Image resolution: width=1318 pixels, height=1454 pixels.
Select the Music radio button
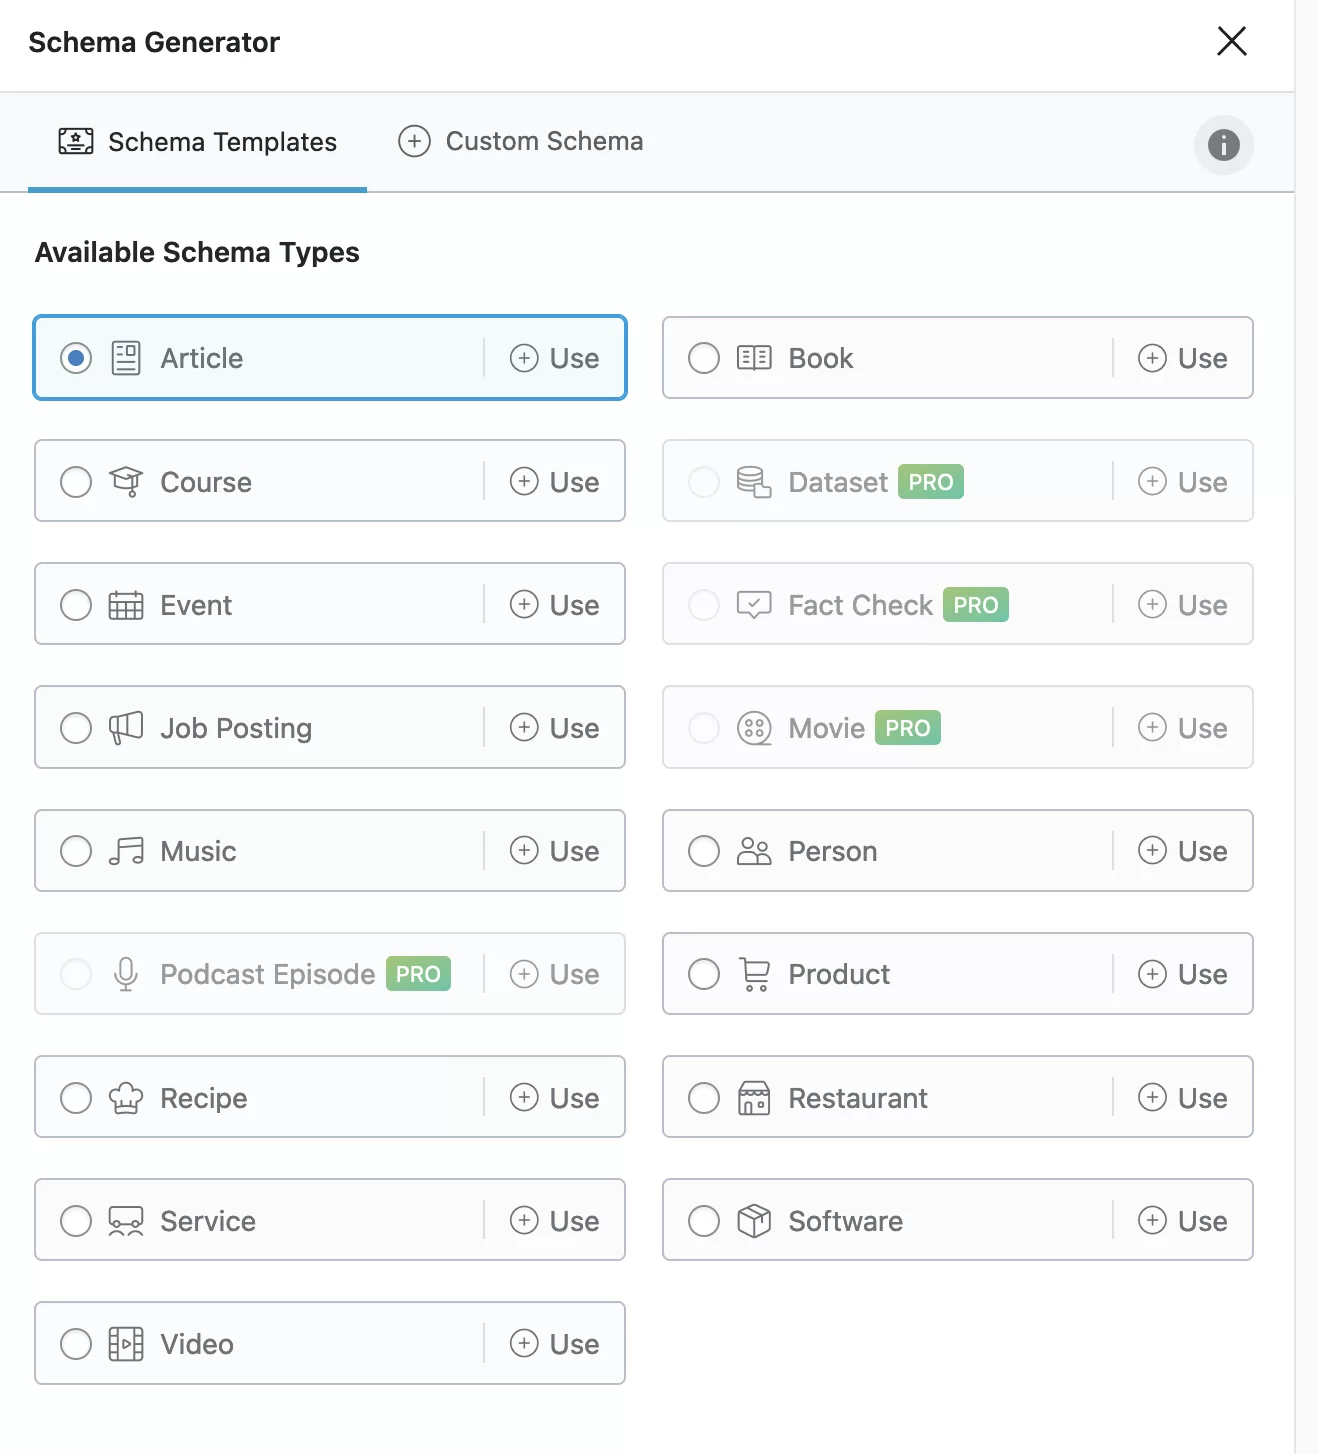(76, 851)
